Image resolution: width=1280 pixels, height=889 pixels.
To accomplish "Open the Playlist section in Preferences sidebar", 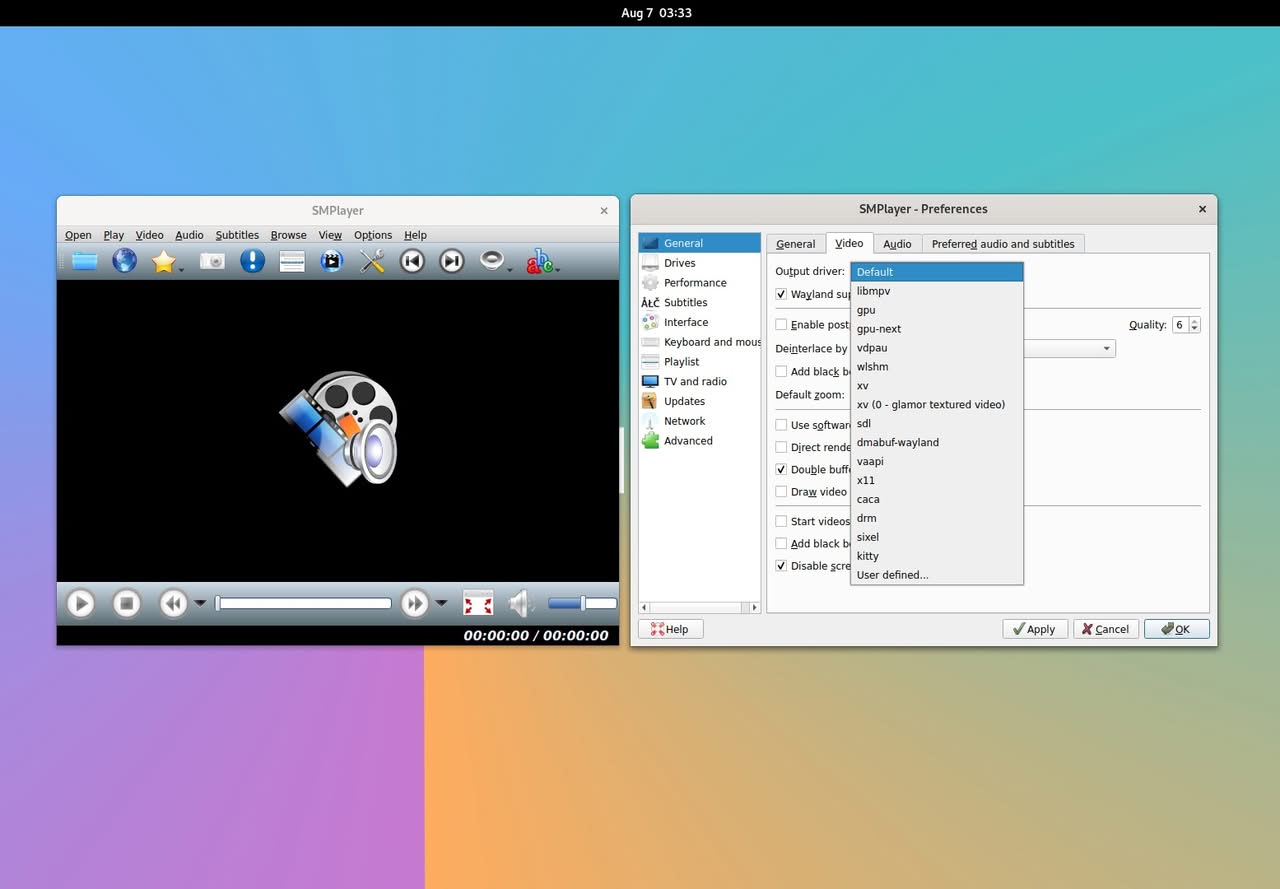I will pyautogui.click(x=699, y=362).
